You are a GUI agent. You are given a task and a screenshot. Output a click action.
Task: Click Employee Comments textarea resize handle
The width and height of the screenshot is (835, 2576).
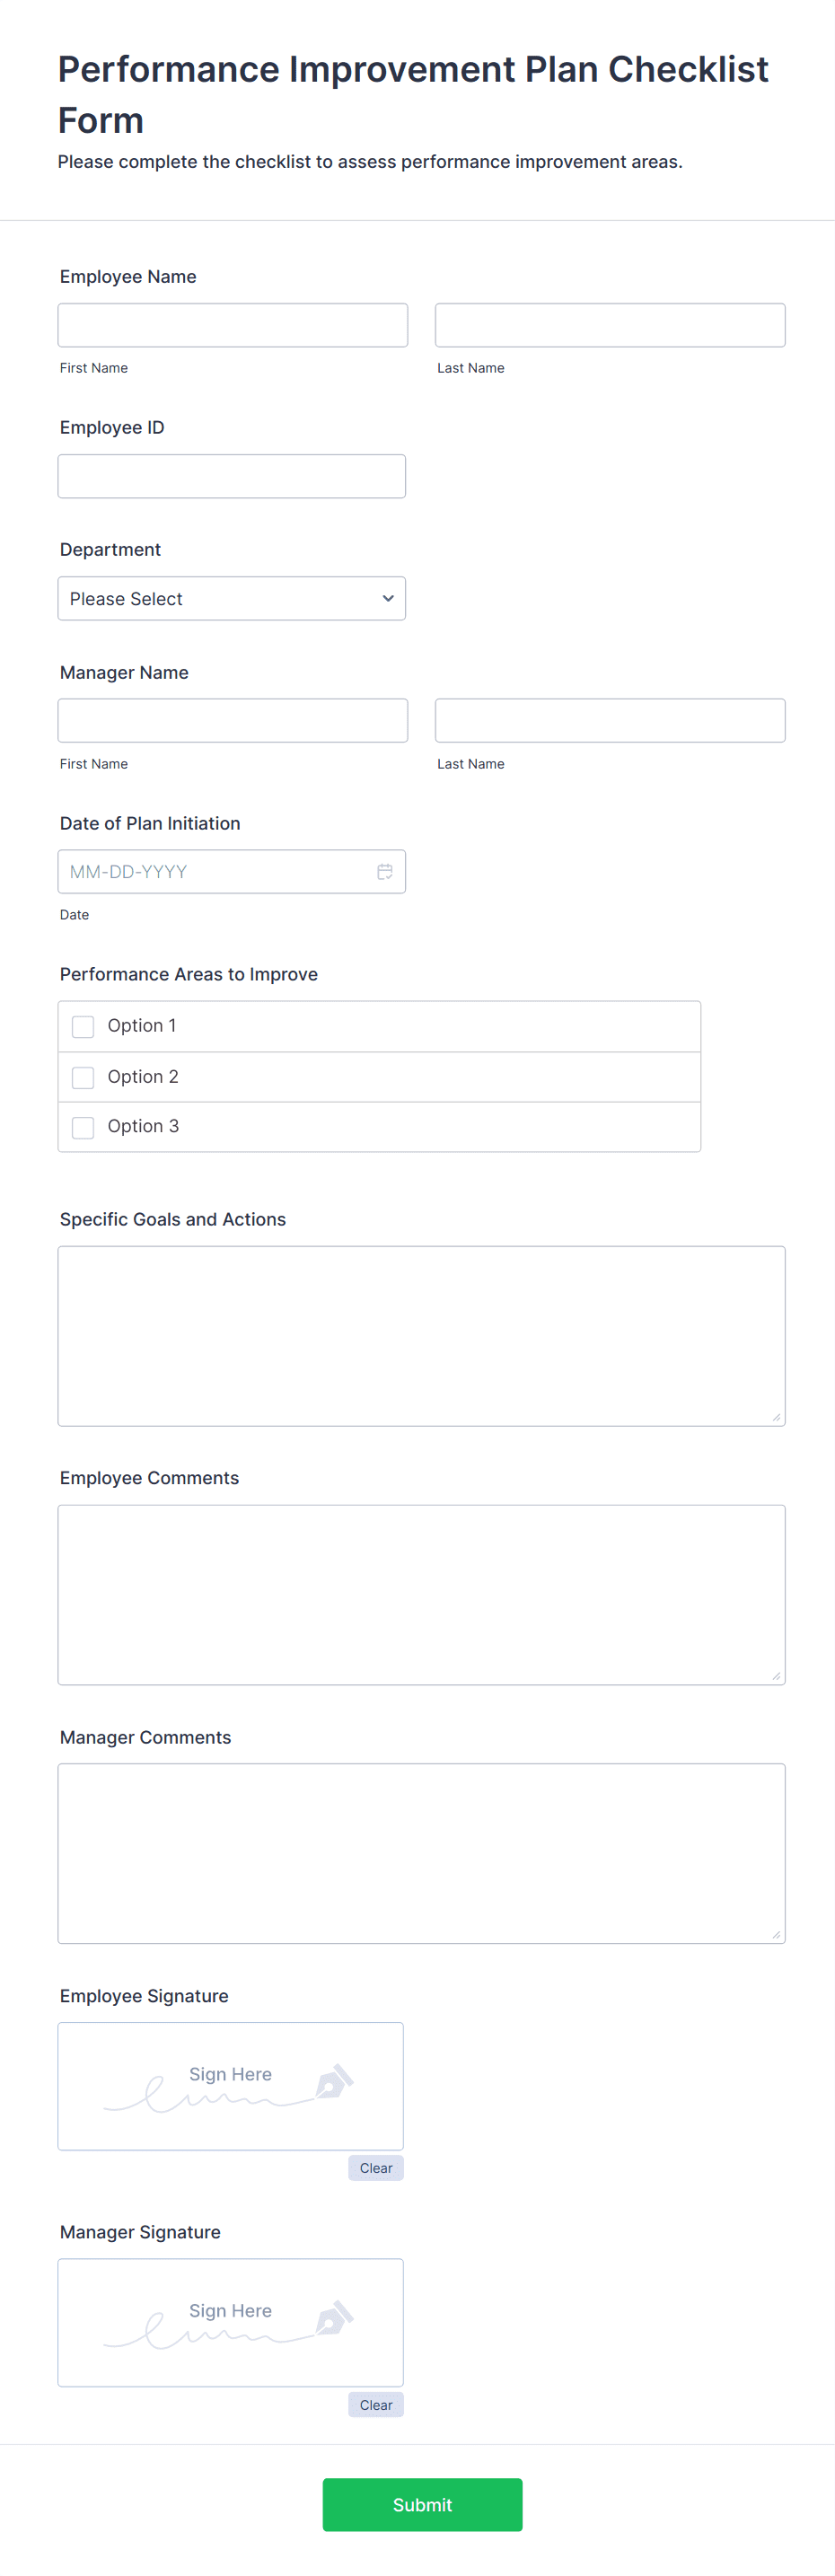776,1676
